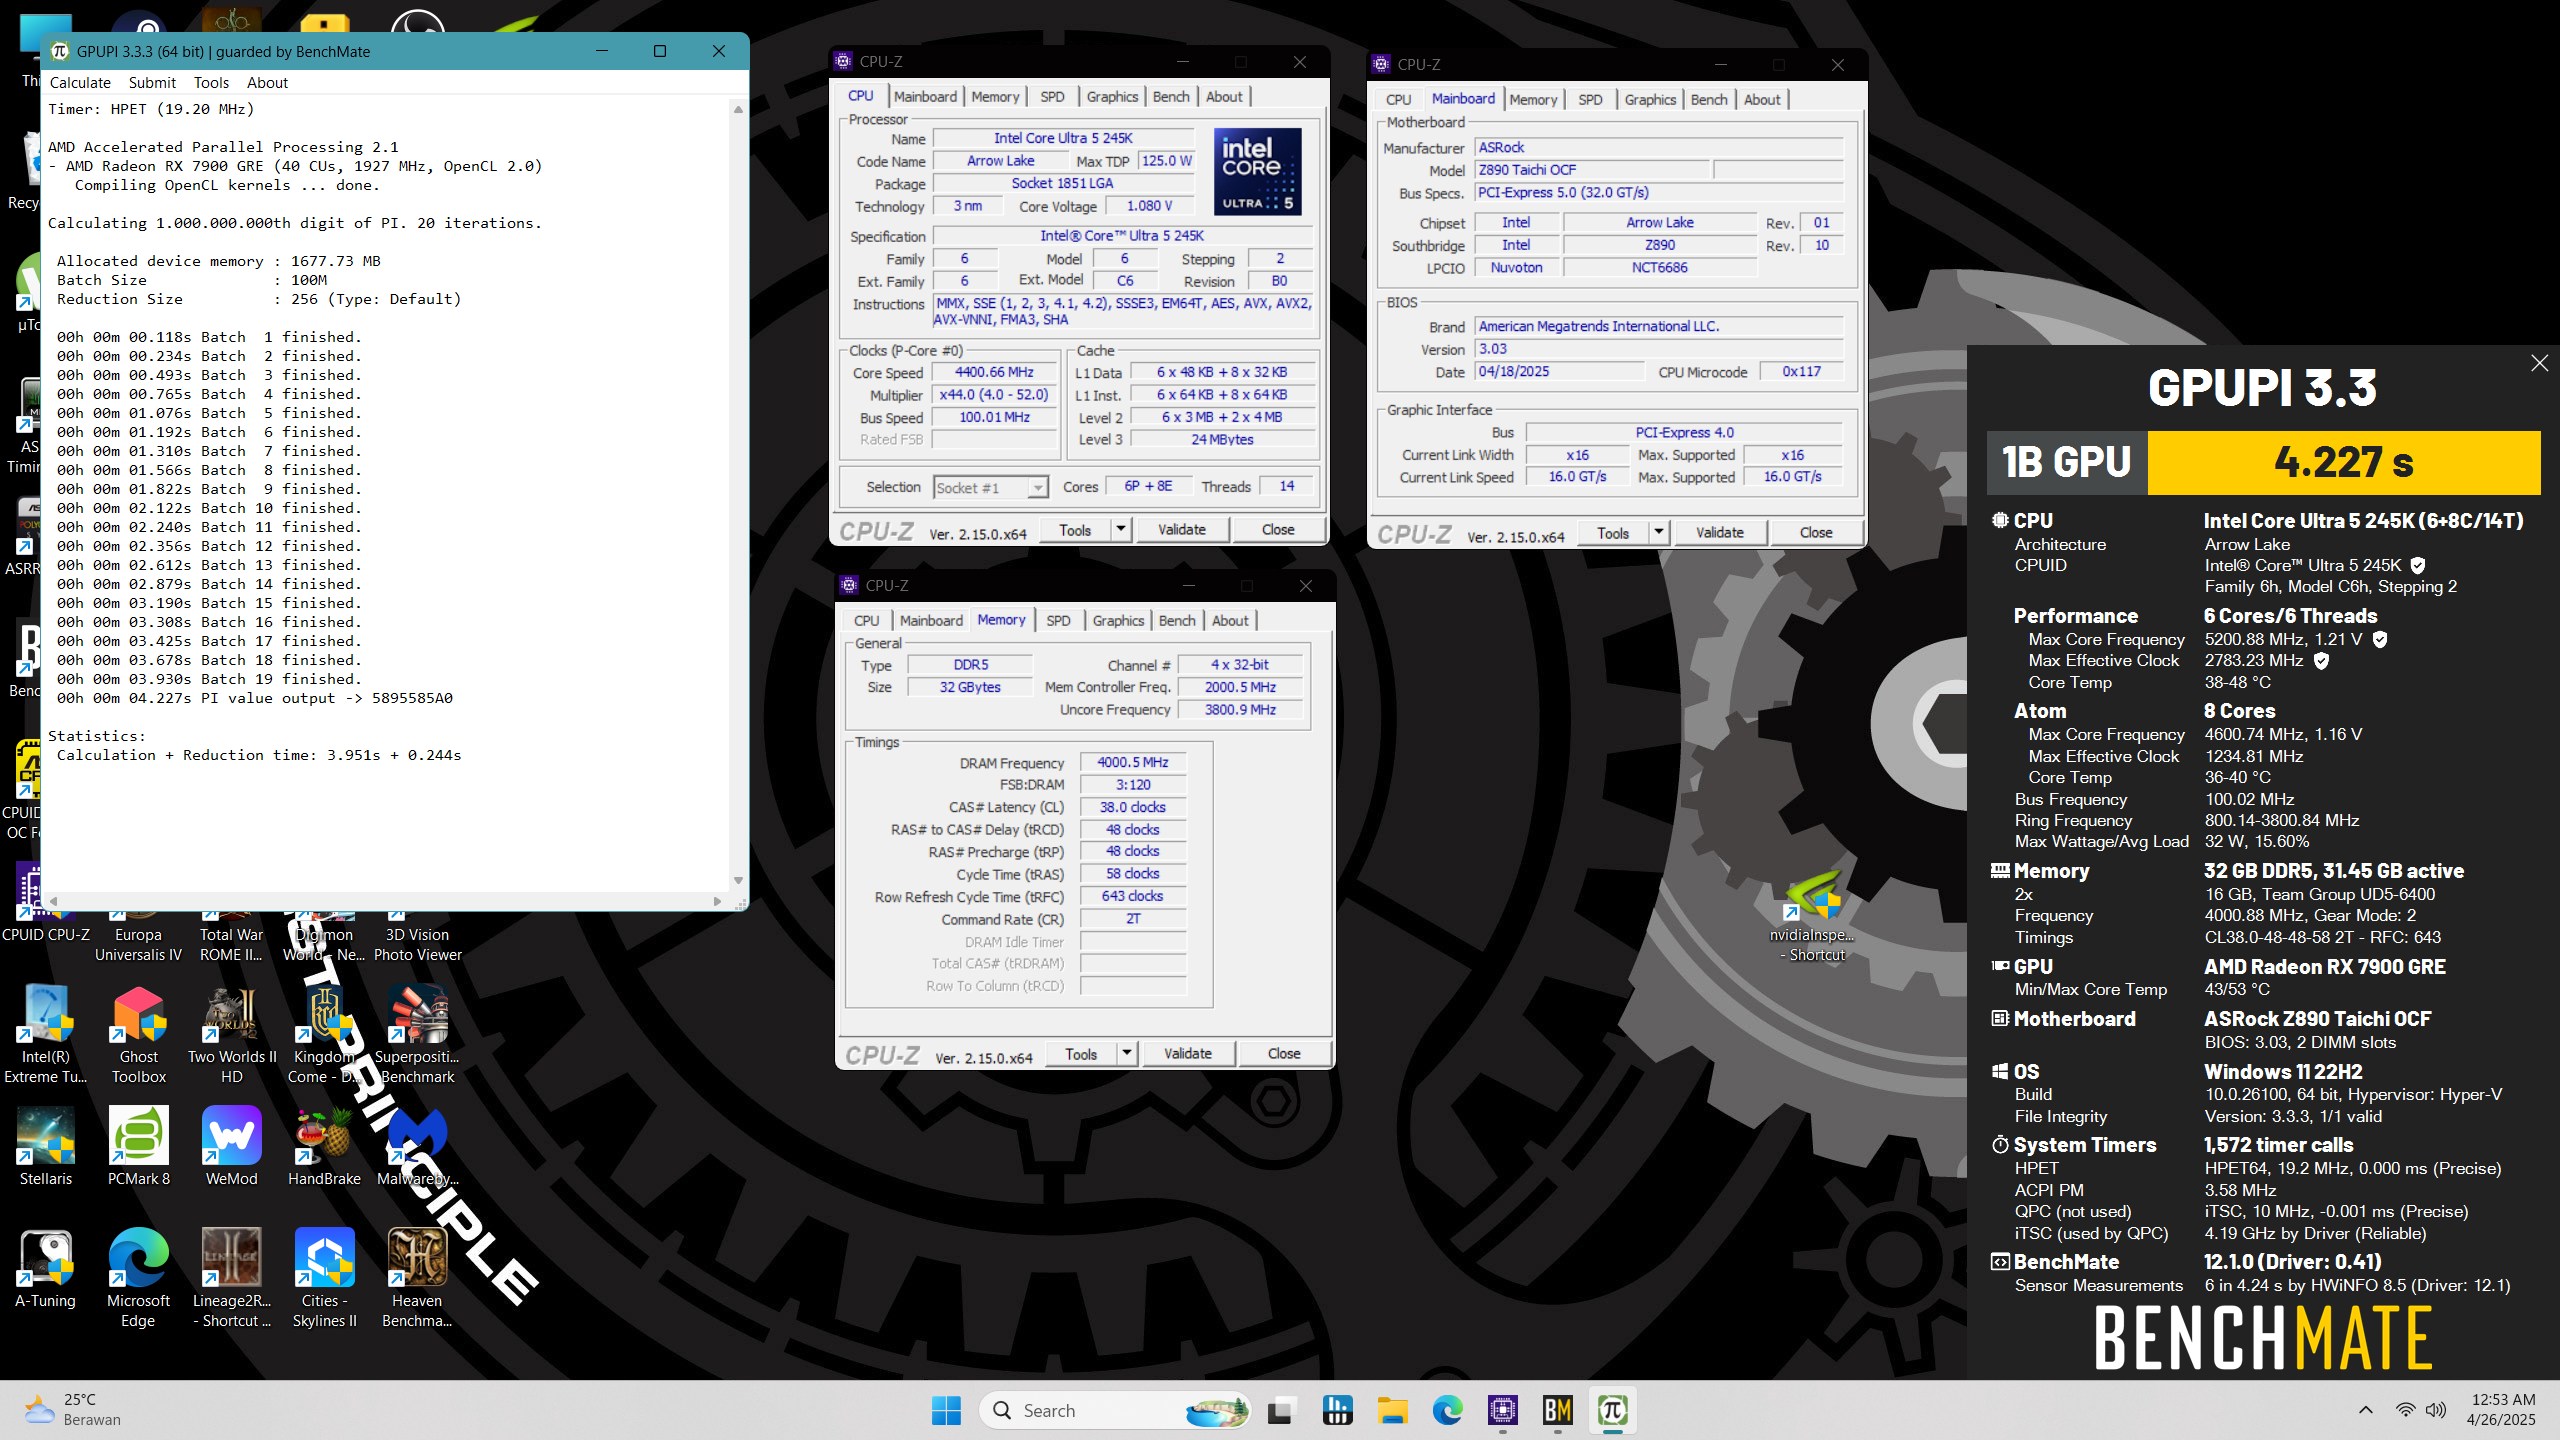Click the "PI value output -> 5895585A0" line
The image size is (2560, 1440).
point(327,699)
